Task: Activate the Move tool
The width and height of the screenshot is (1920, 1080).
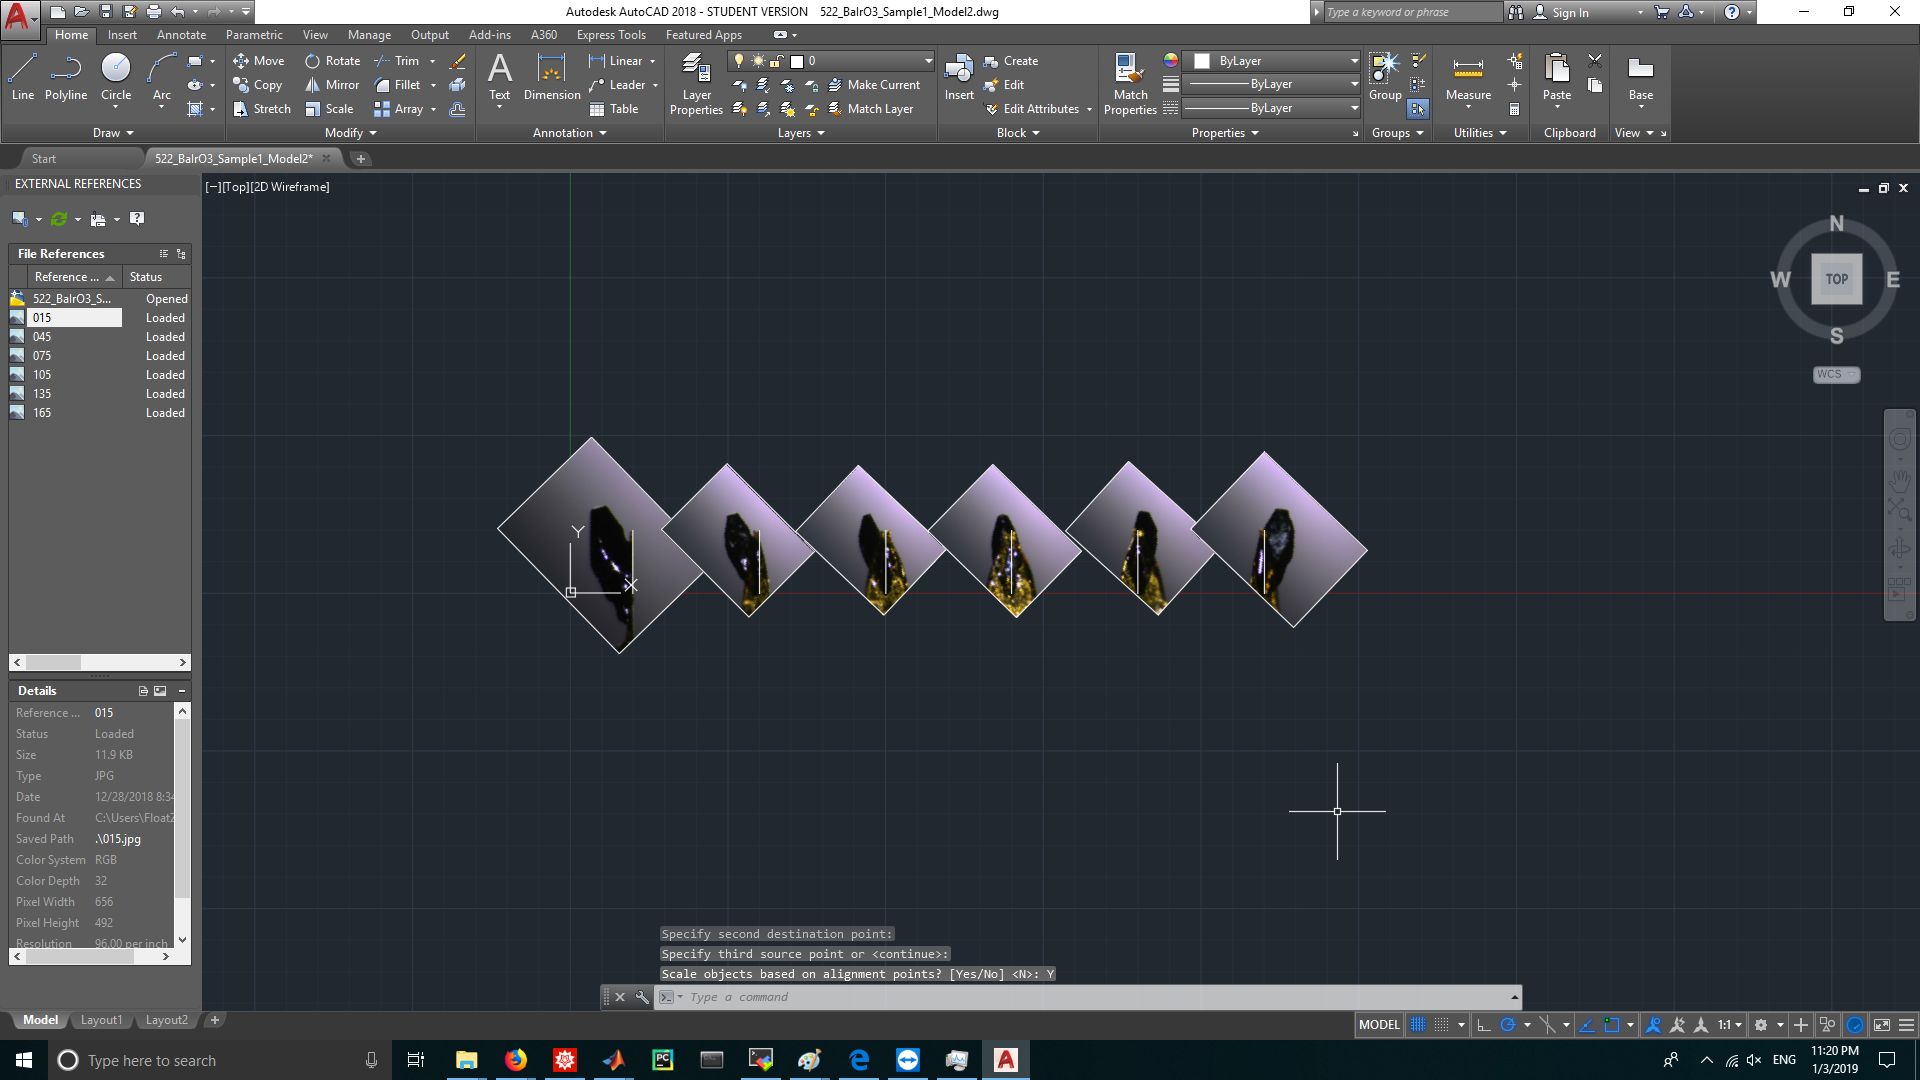Action: coord(259,61)
